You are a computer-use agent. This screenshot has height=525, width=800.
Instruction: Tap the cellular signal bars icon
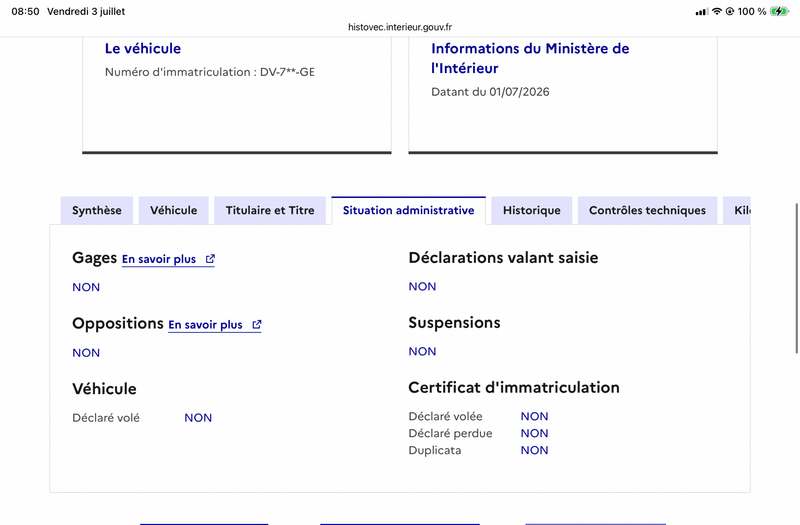(x=702, y=12)
